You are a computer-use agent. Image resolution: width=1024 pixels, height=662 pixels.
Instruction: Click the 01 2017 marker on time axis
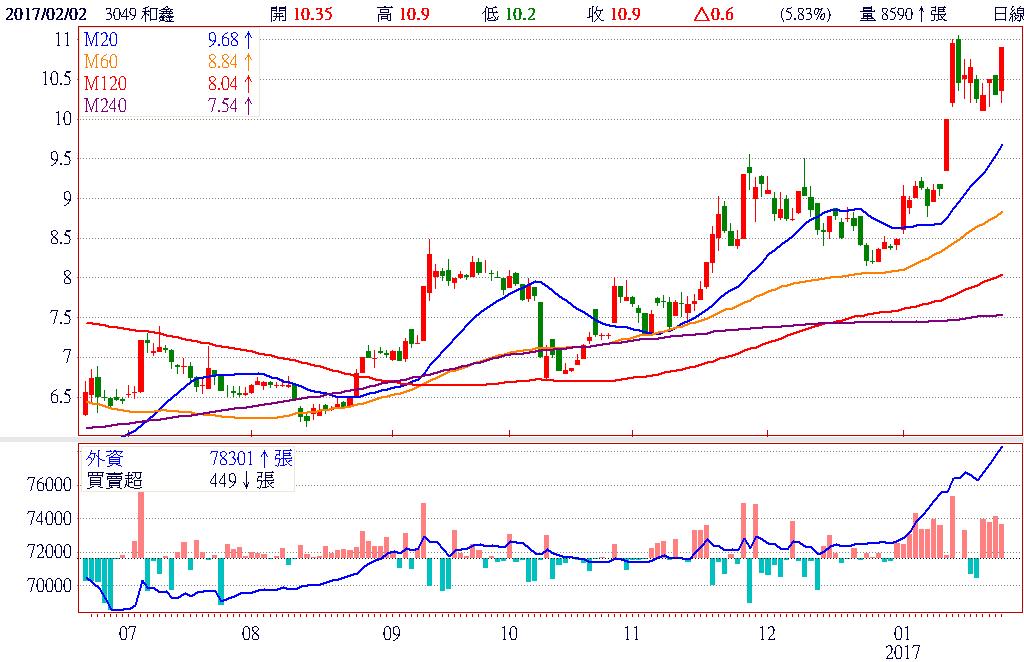pyautogui.click(x=903, y=633)
